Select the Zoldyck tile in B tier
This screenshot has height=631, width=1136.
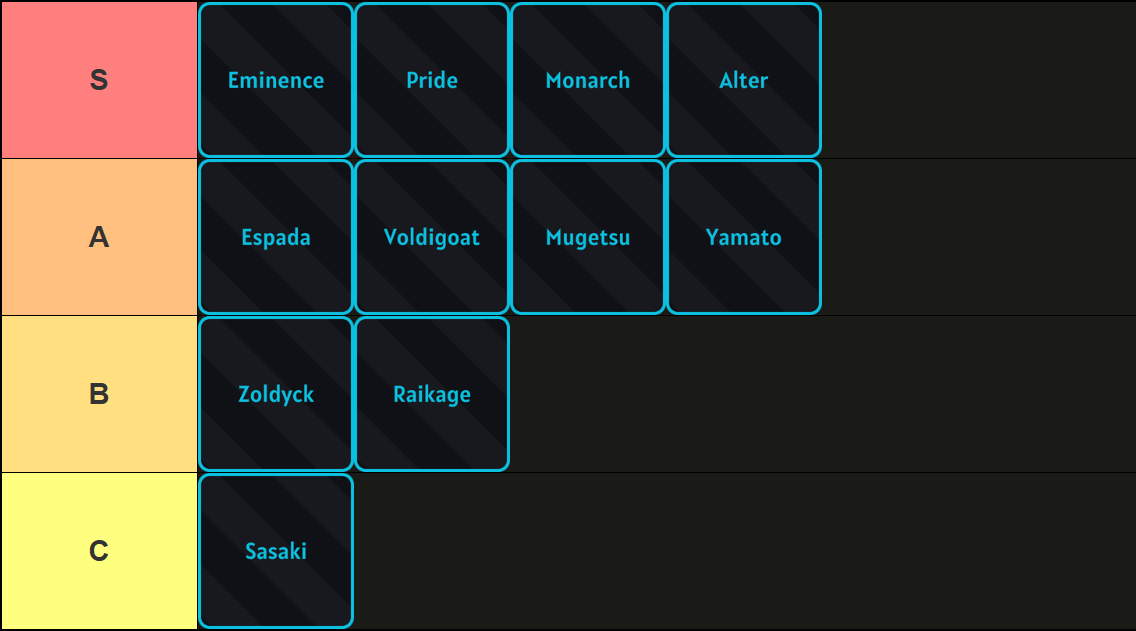click(x=275, y=393)
